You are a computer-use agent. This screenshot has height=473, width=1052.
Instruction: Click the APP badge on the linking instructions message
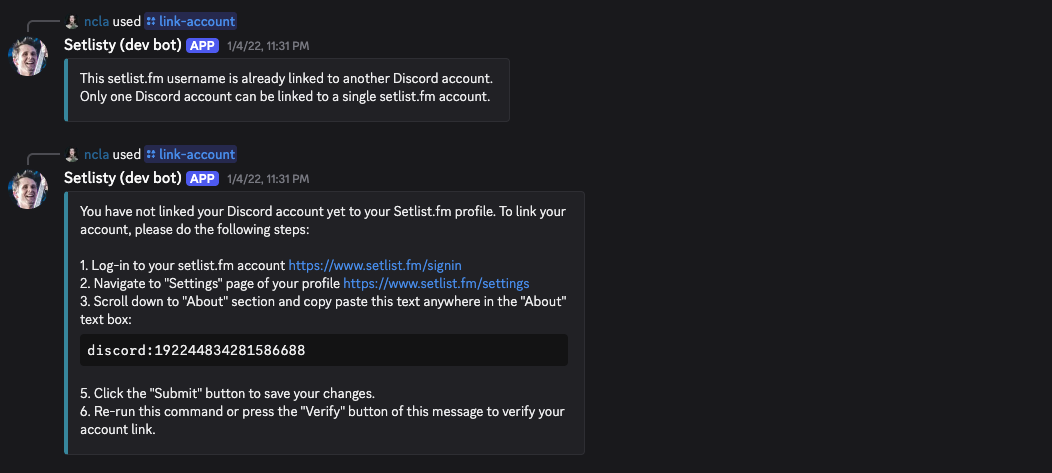[202, 178]
